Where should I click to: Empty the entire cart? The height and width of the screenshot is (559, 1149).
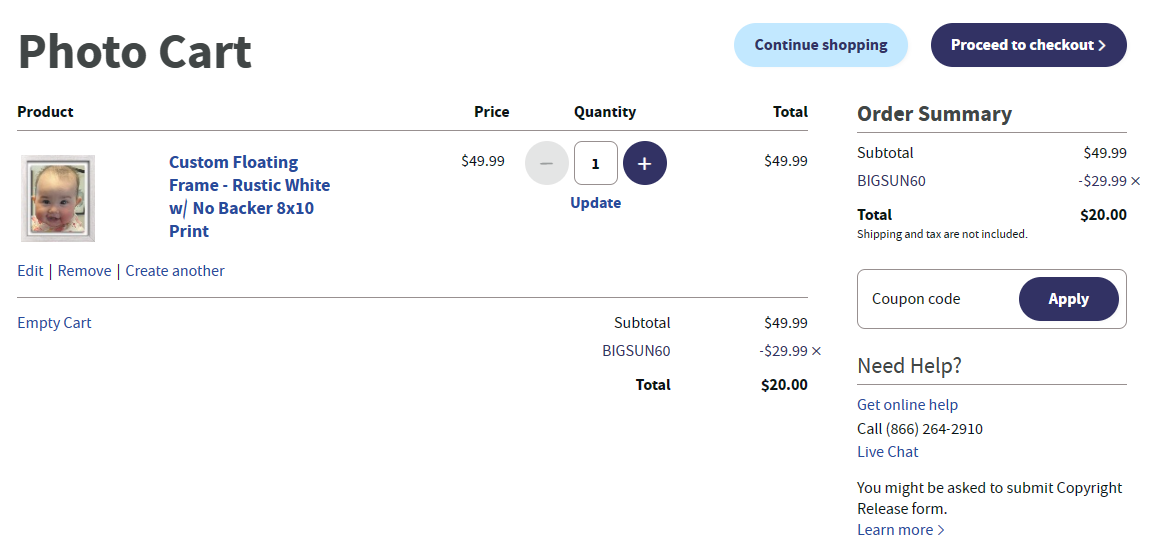54,323
